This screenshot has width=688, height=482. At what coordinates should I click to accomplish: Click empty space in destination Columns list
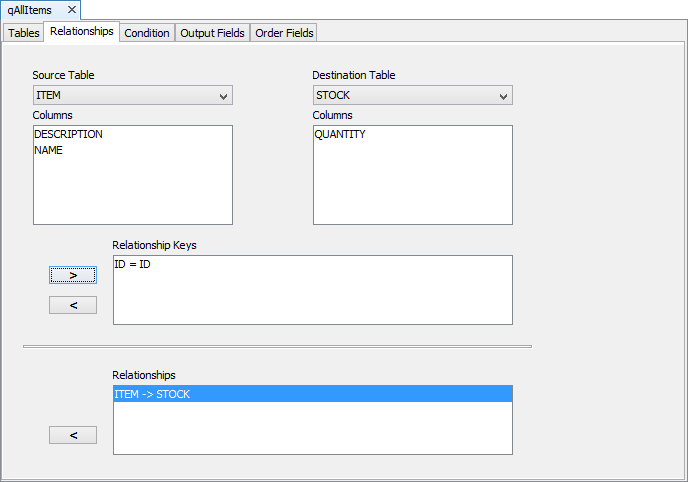click(412, 190)
